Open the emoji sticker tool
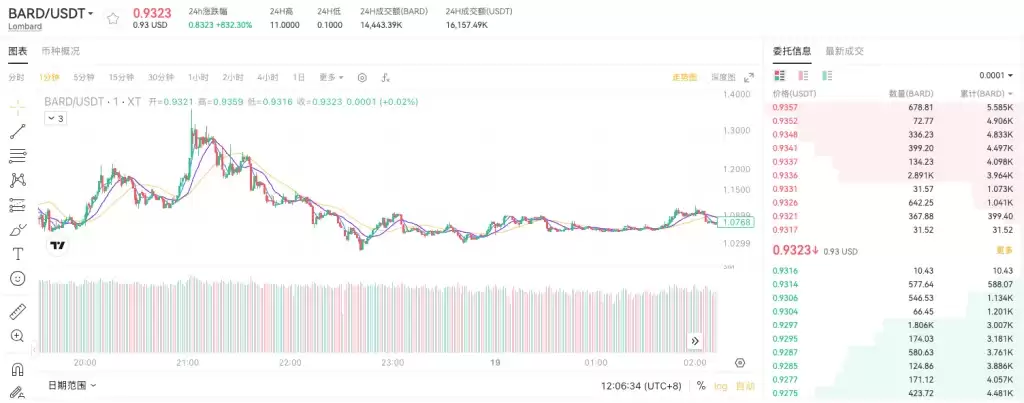This screenshot has width=1024, height=403. [17, 278]
